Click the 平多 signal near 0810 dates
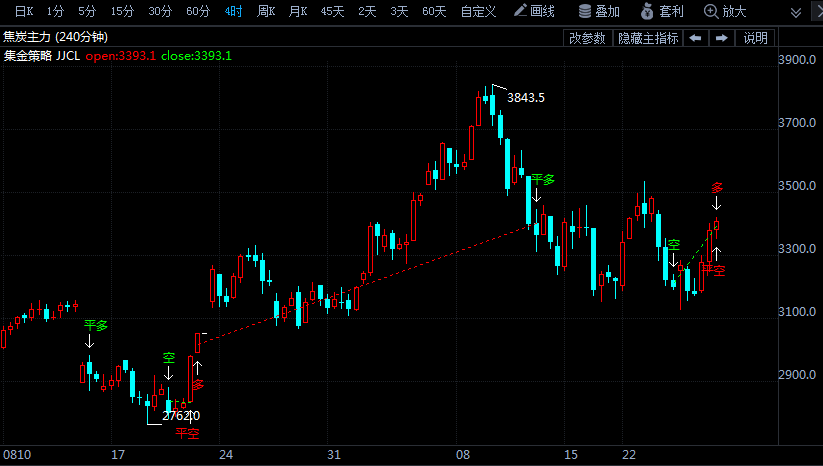The image size is (823, 466). [x=96, y=325]
